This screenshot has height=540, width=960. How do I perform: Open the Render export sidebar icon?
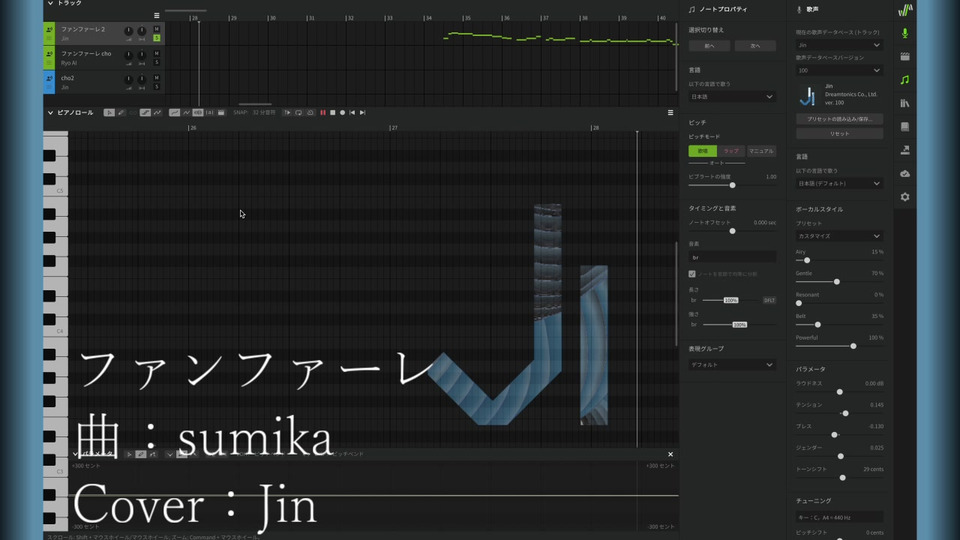coord(905,150)
